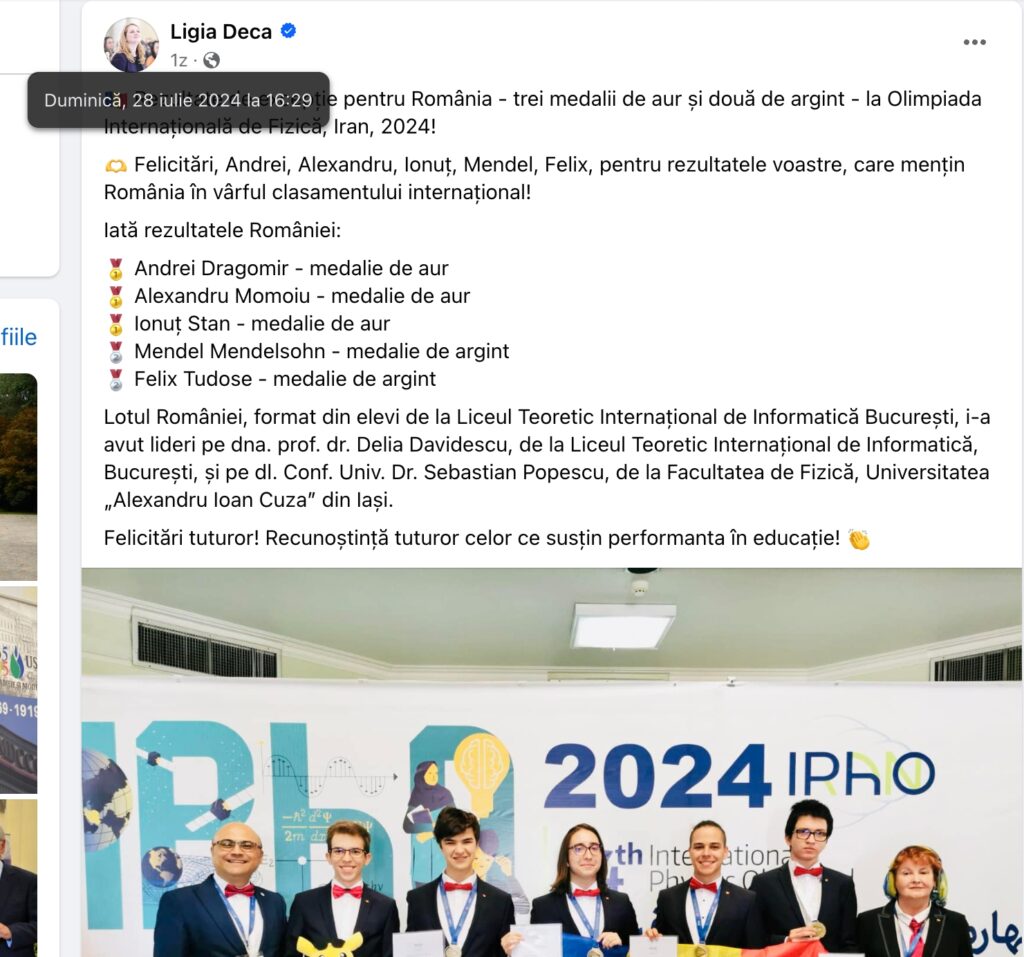Open the building banner thumbnail in left sidebar

coord(18,690)
